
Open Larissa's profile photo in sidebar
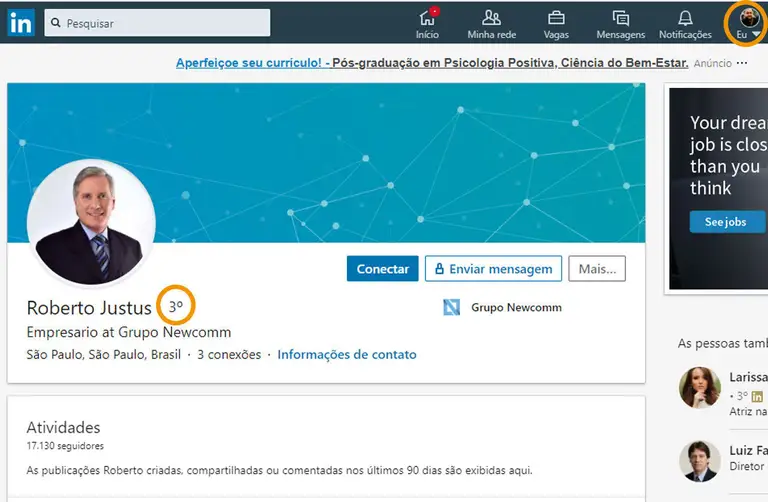pos(700,387)
